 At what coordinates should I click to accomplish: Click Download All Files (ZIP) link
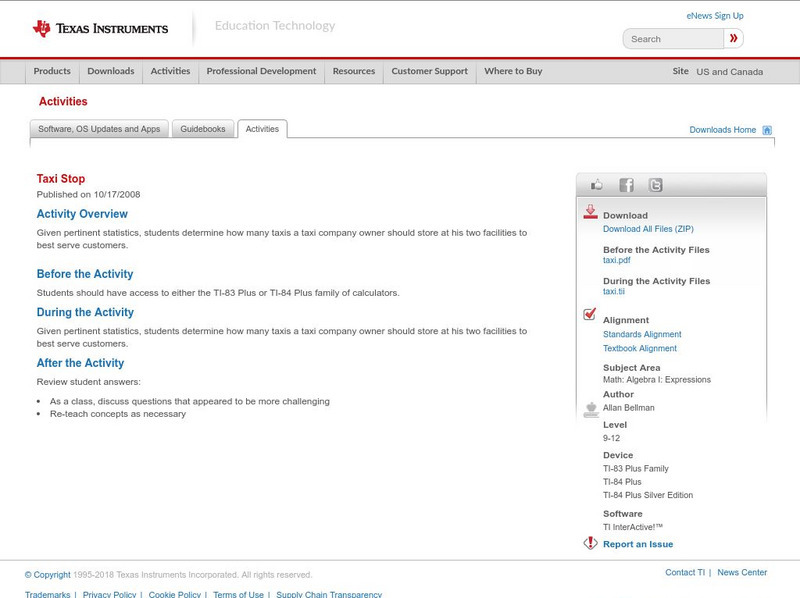click(x=648, y=229)
